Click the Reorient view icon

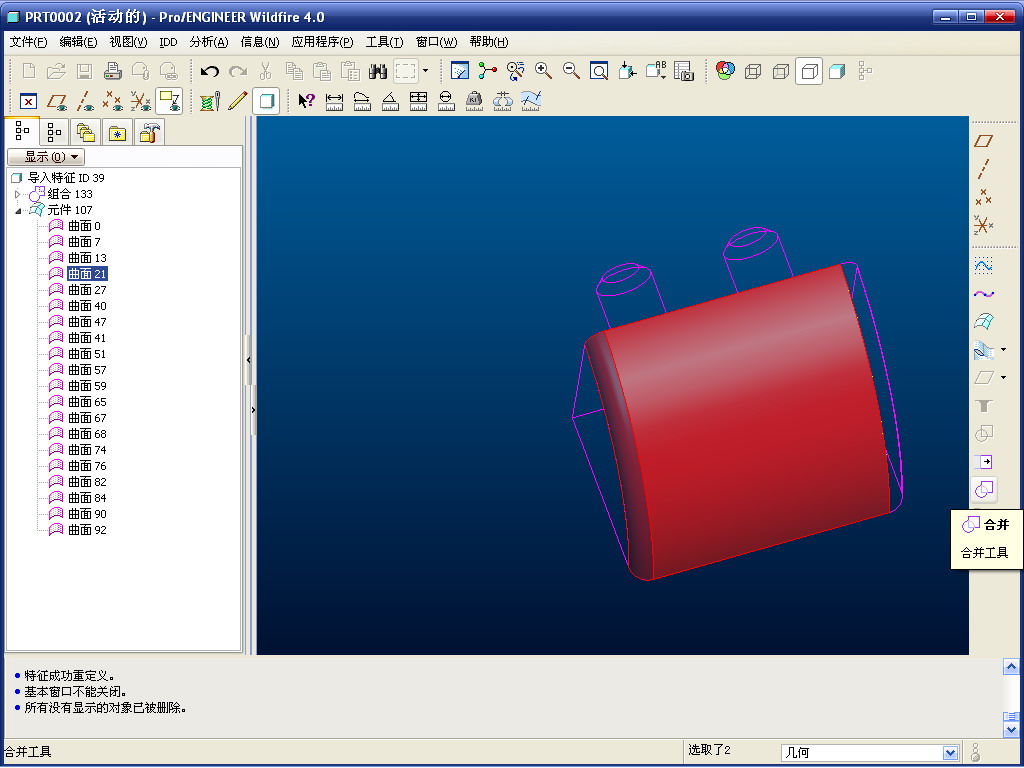pyautogui.click(x=627, y=71)
